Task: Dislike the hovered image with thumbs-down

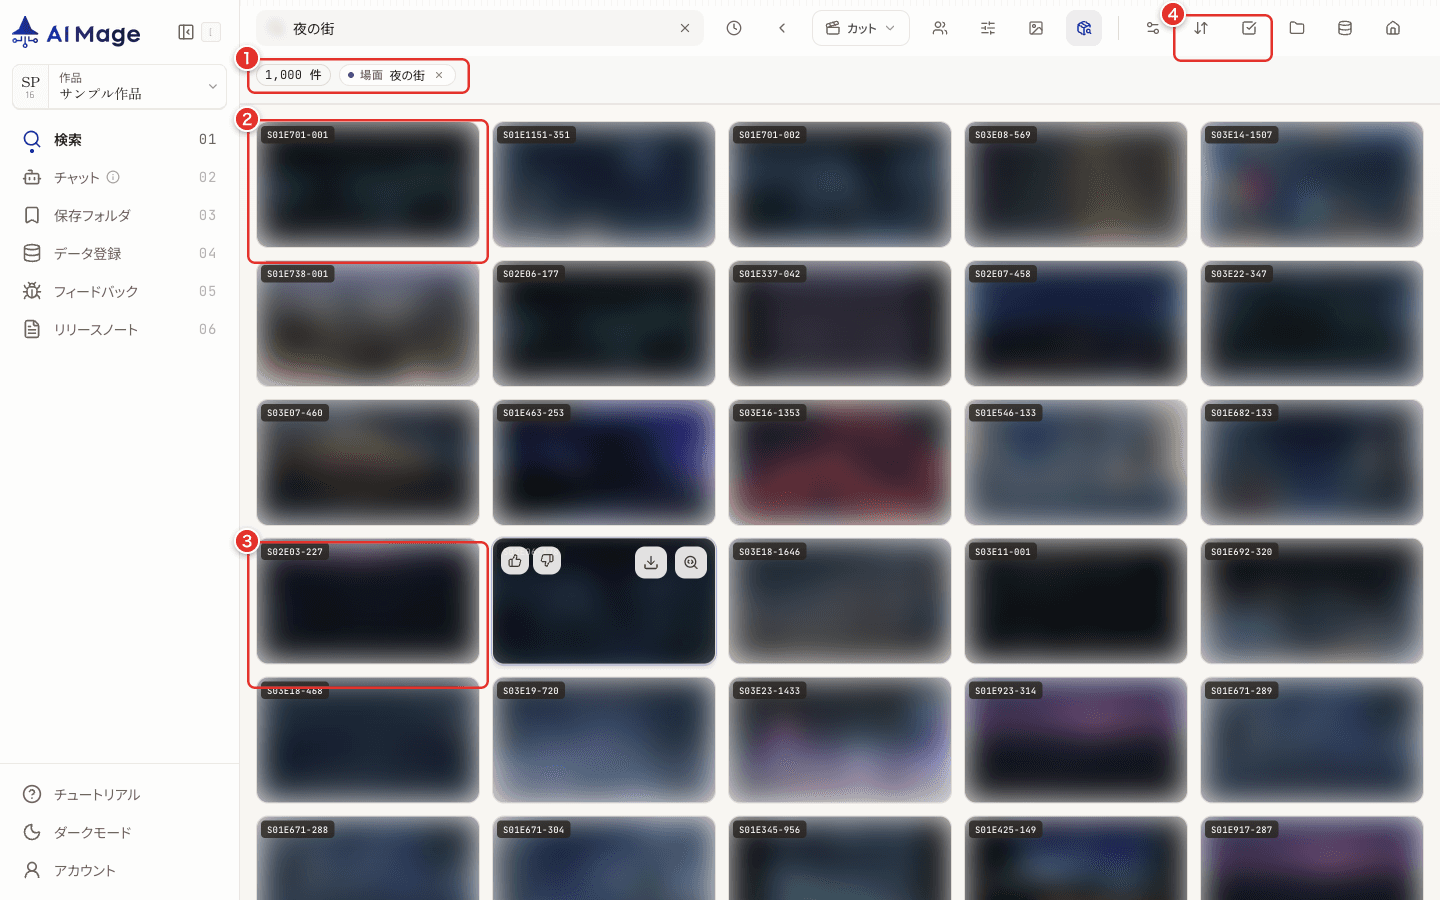Action: point(547,561)
